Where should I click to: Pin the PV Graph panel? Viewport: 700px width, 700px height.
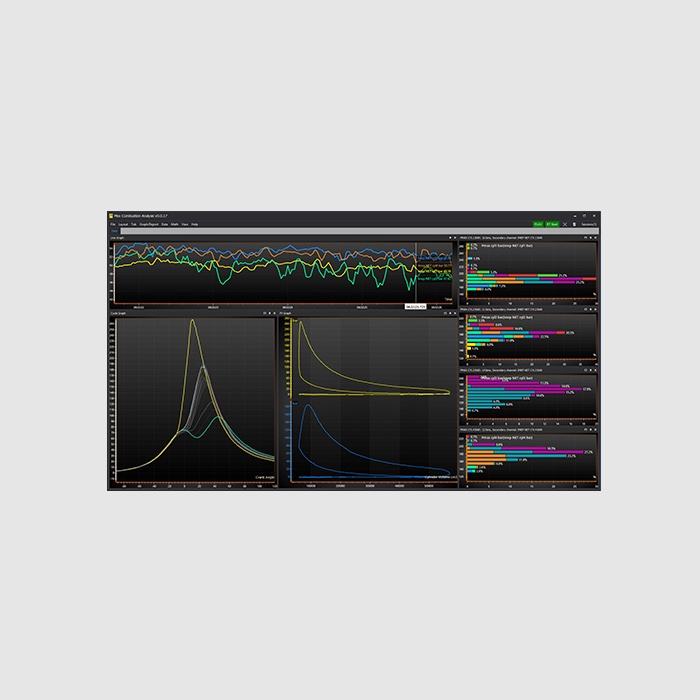[x=450, y=313]
